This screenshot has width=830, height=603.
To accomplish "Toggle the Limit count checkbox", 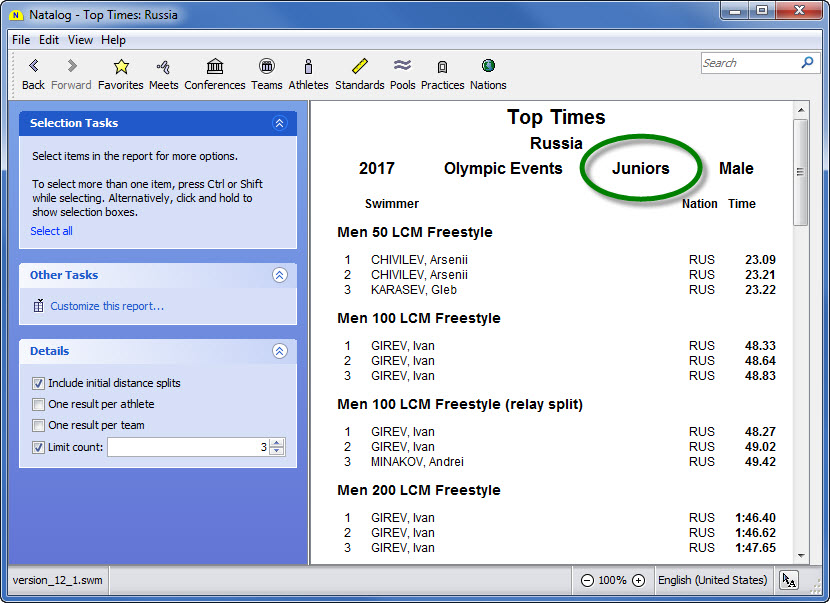I will pos(38,447).
